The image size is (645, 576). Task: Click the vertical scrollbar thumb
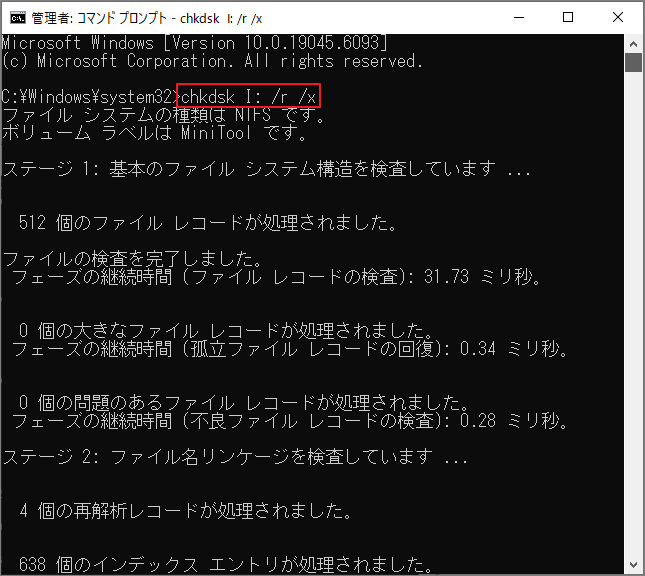tap(633, 63)
